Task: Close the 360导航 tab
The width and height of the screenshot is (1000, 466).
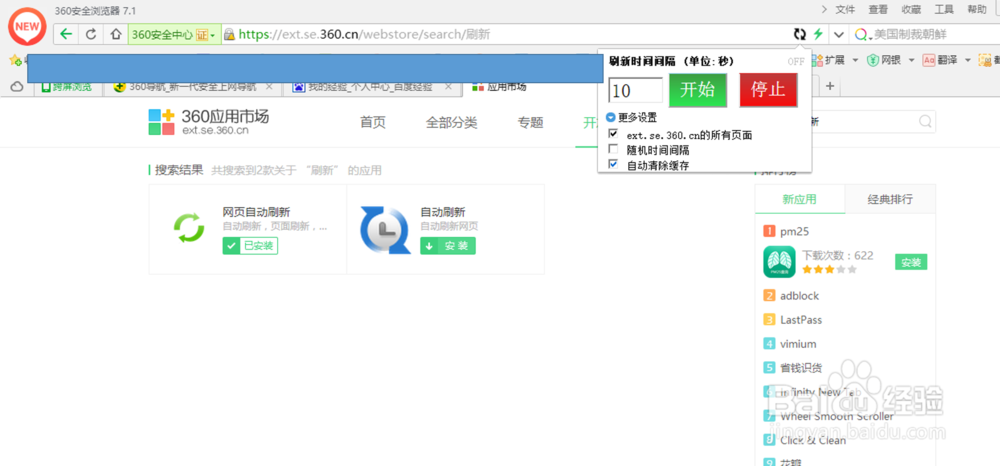Action: [x=269, y=86]
